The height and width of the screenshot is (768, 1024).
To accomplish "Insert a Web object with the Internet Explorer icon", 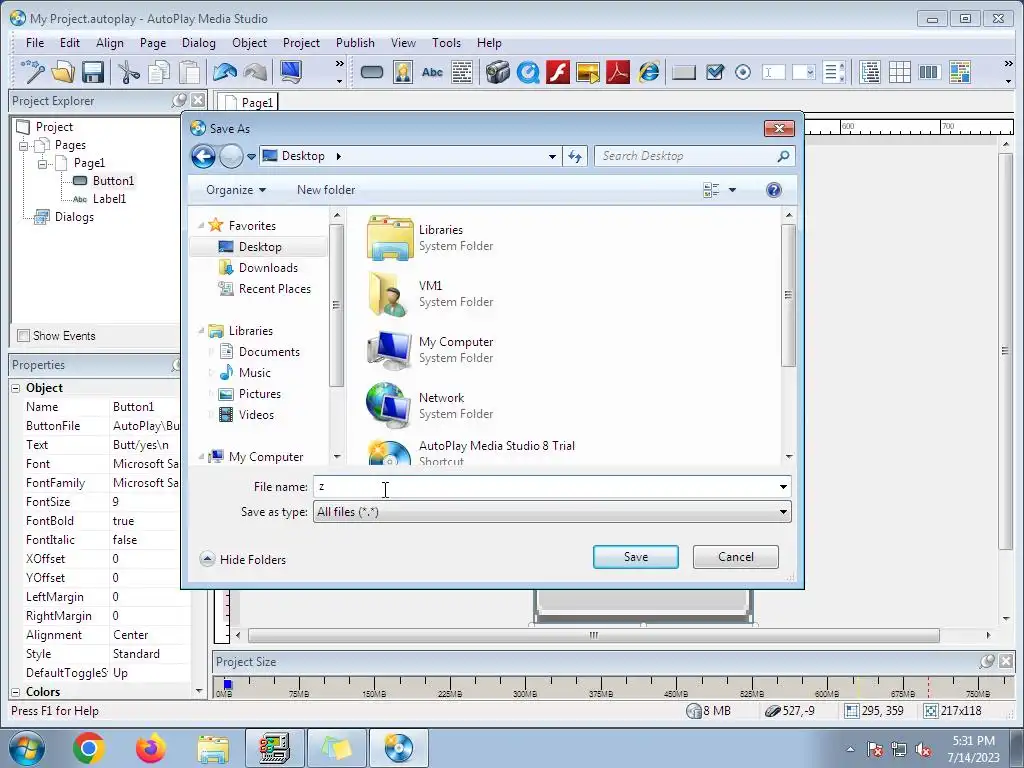I will tap(648, 72).
